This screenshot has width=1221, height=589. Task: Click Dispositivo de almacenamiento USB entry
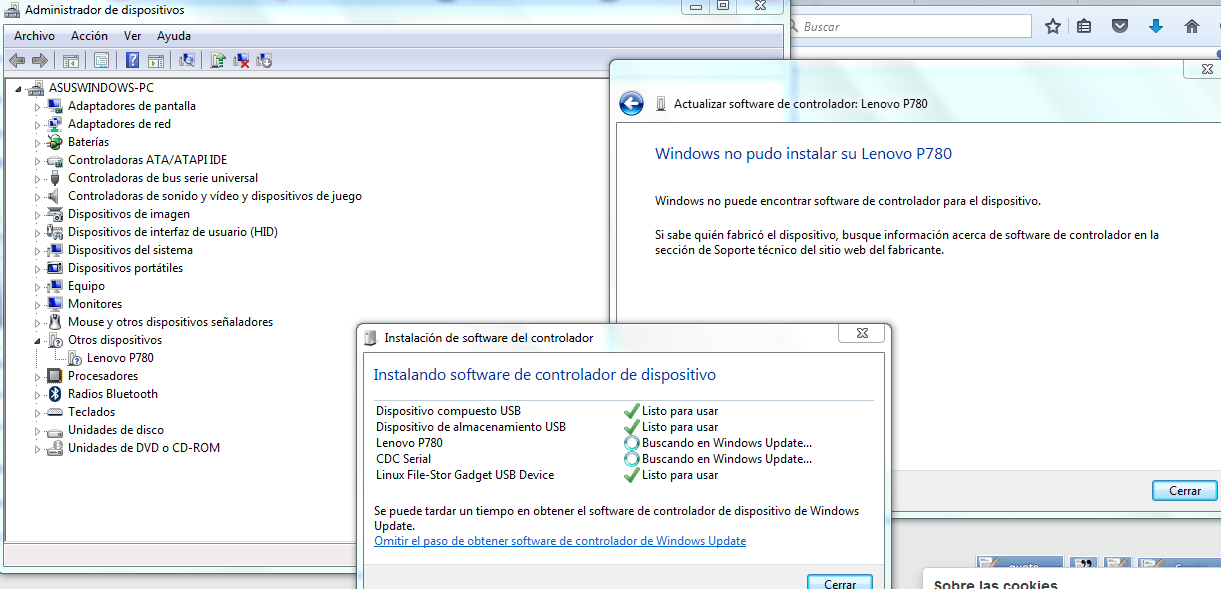click(471, 427)
